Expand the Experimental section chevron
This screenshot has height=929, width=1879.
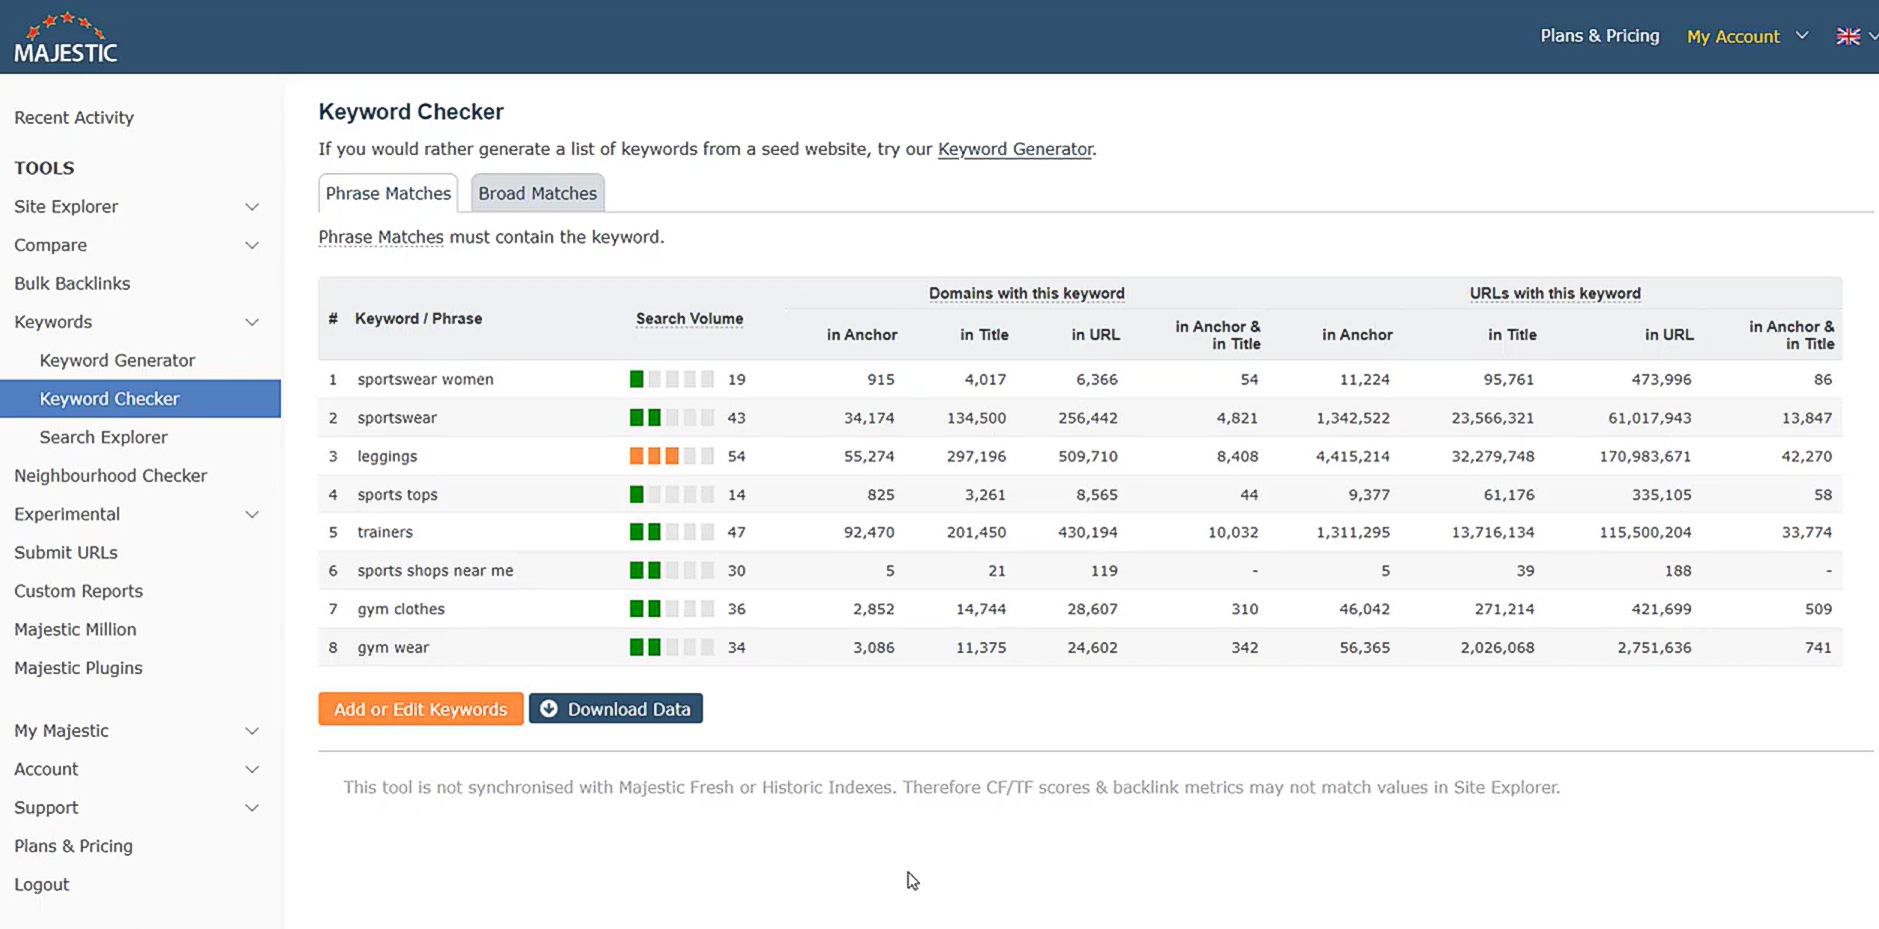click(252, 514)
